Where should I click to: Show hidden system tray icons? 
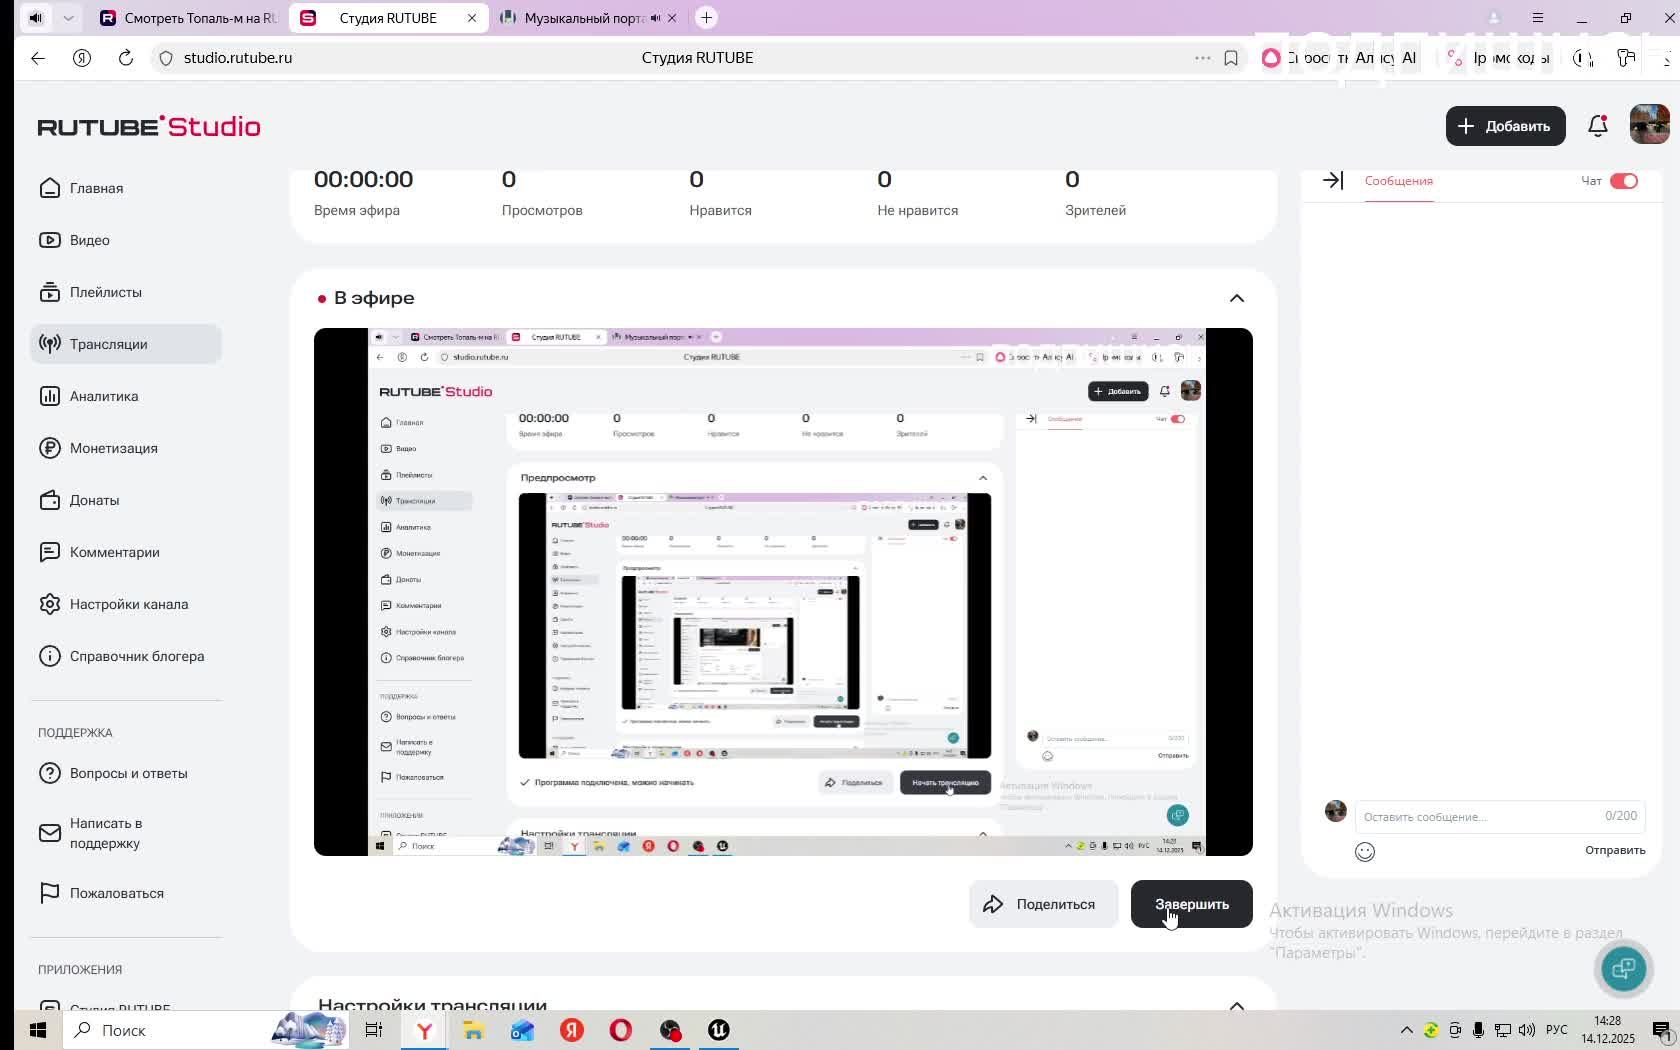1406,1030
